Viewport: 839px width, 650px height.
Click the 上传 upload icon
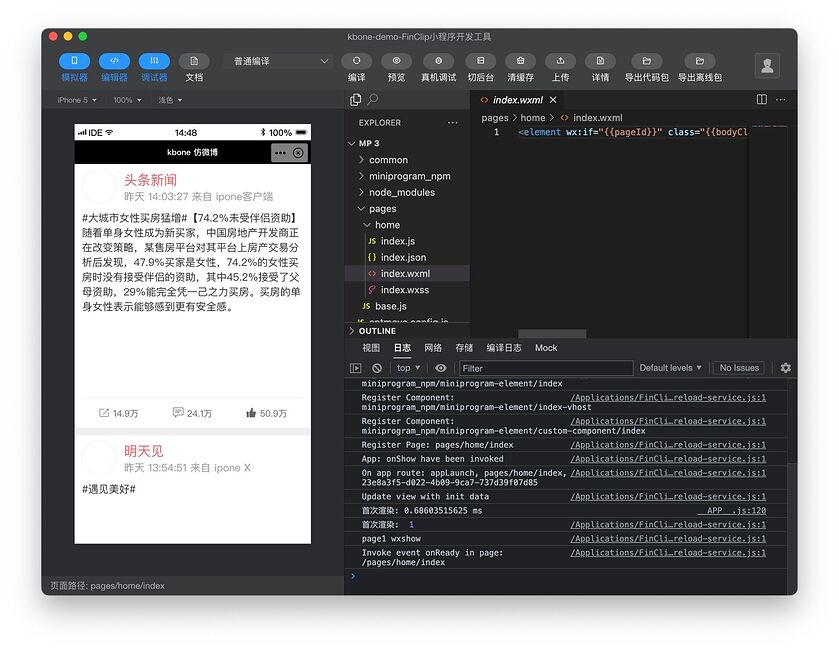pos(560,61)
